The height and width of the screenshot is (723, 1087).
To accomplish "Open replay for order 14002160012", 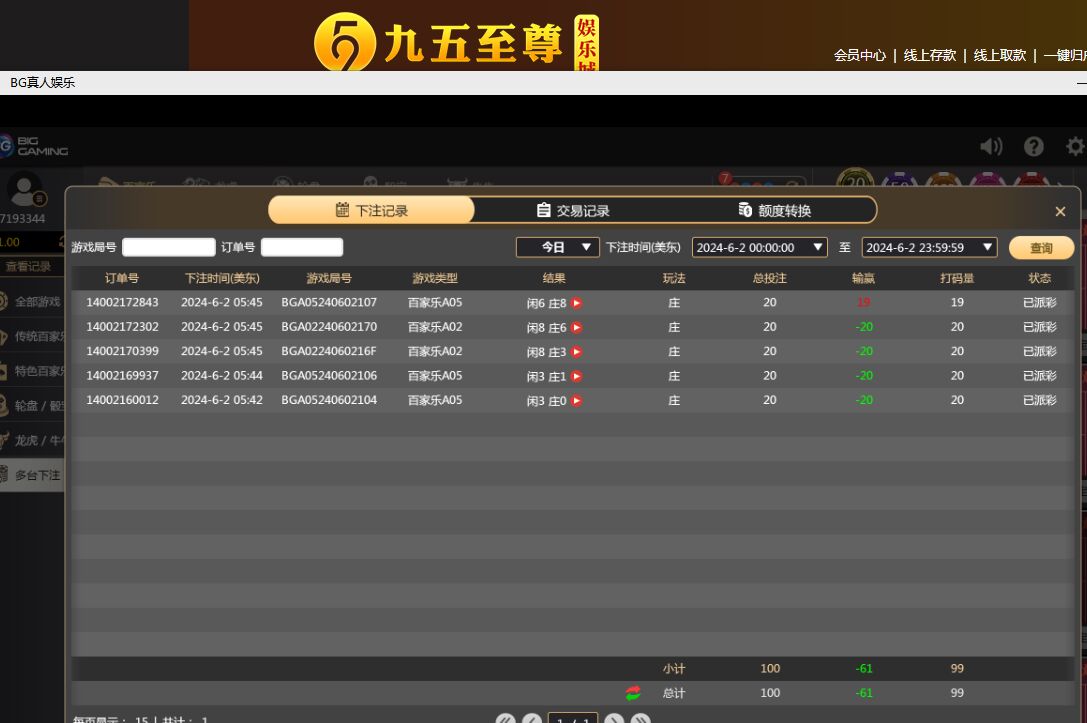I will 577,401.
